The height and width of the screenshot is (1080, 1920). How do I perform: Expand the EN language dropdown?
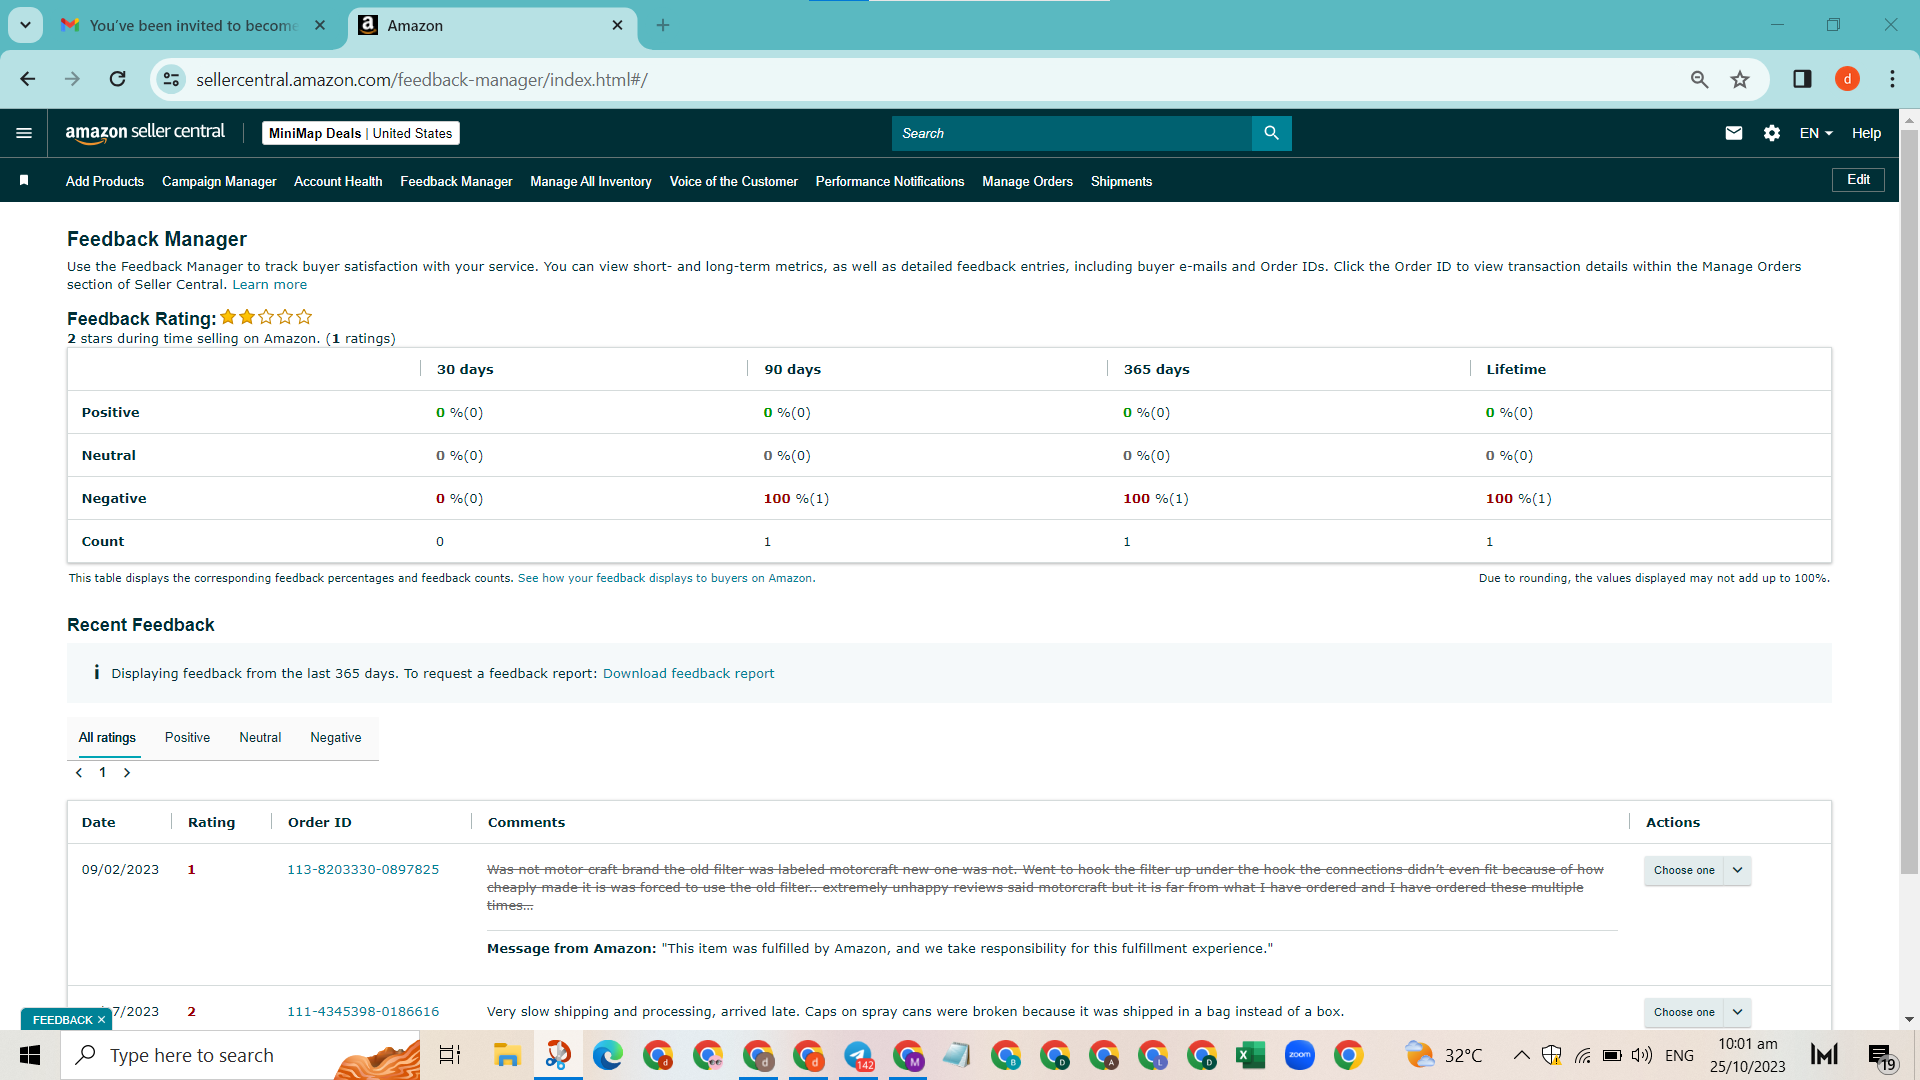(1816, 133)
